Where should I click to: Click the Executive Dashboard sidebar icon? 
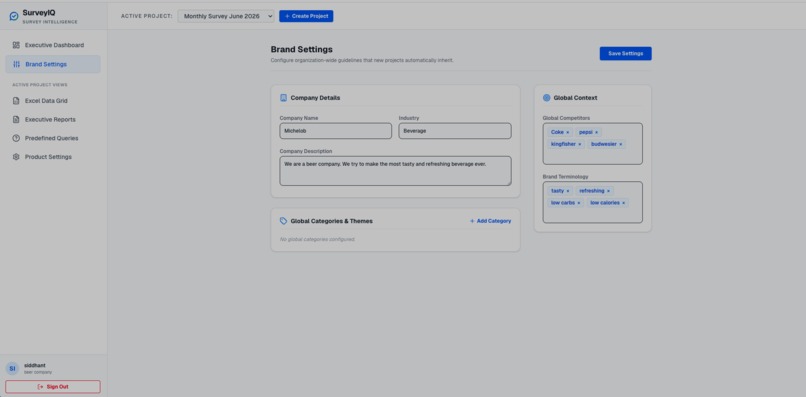pyautogui.click(x=16, y=45)
